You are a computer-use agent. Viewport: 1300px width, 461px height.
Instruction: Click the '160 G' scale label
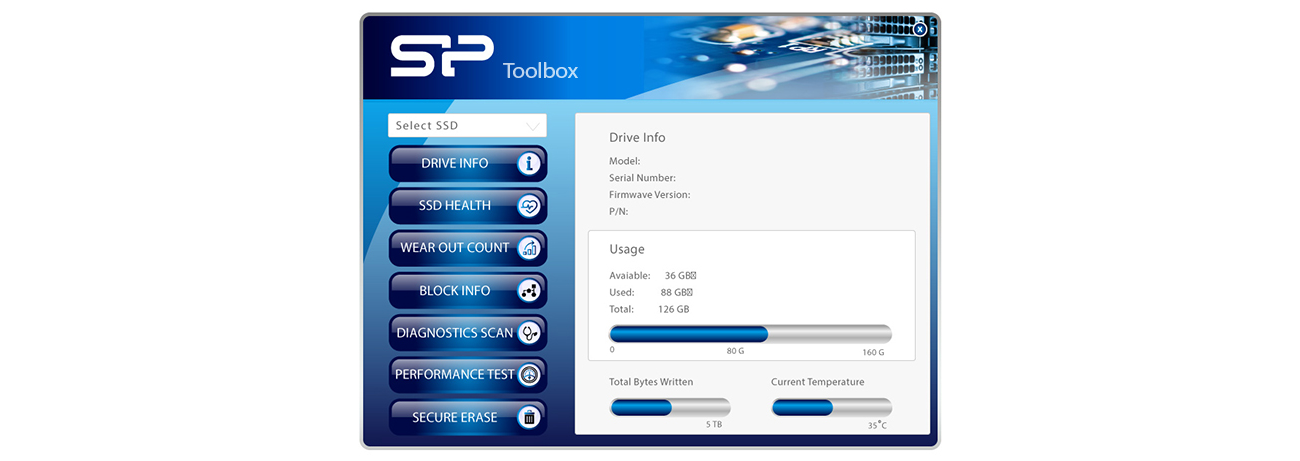[x=873, y=352]
